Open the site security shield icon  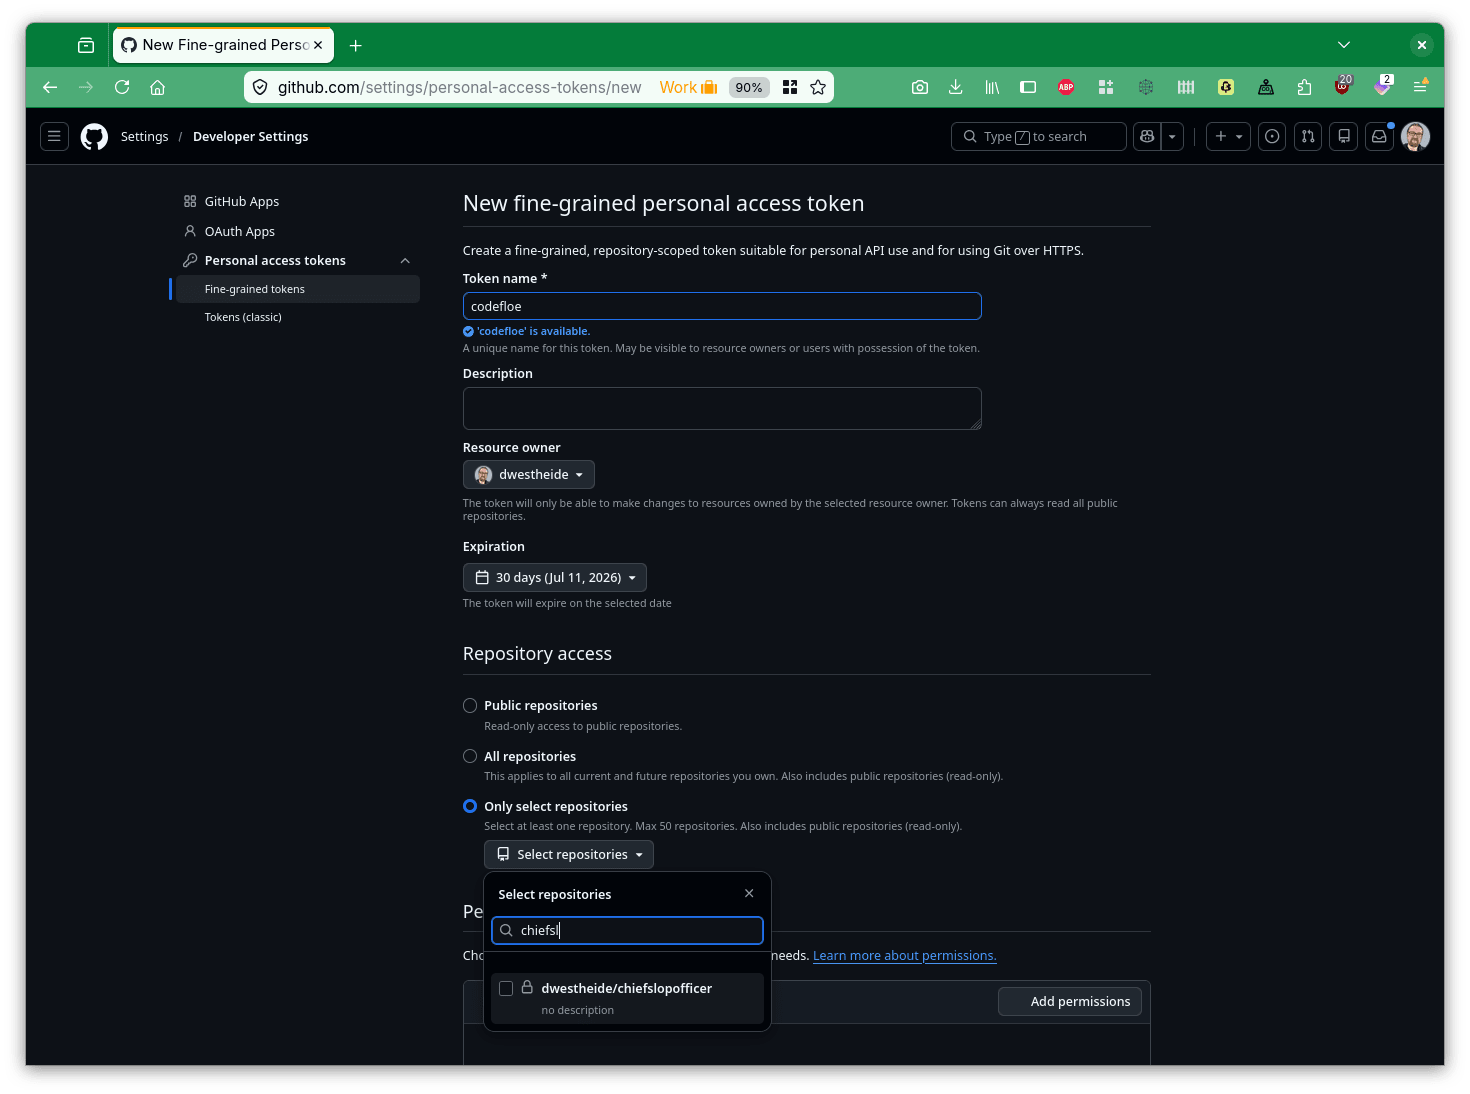point(260,87)
